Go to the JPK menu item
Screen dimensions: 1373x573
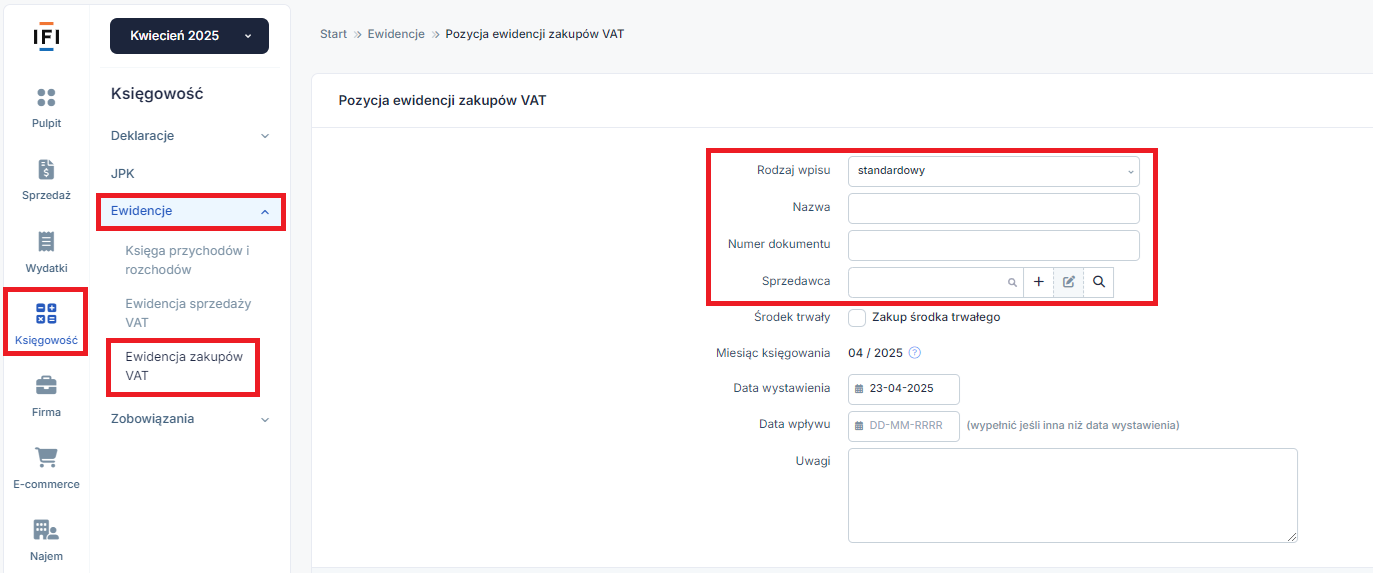pyautogui.click(x=123, y=173)
